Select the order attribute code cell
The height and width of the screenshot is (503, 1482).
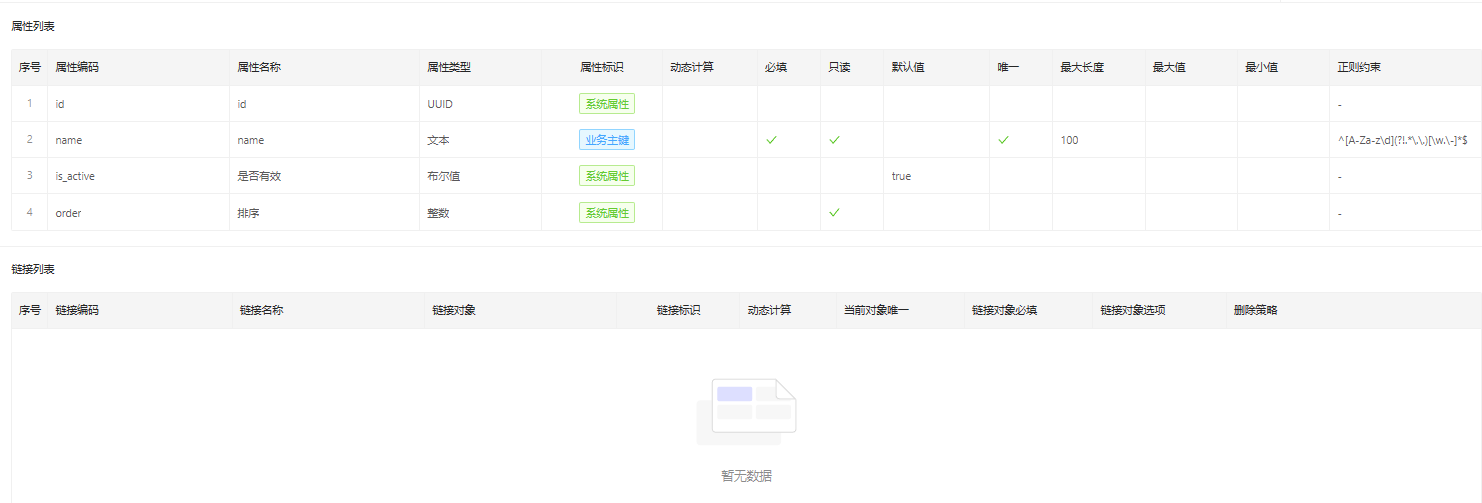pyautogui.click(x=68, y=213)
